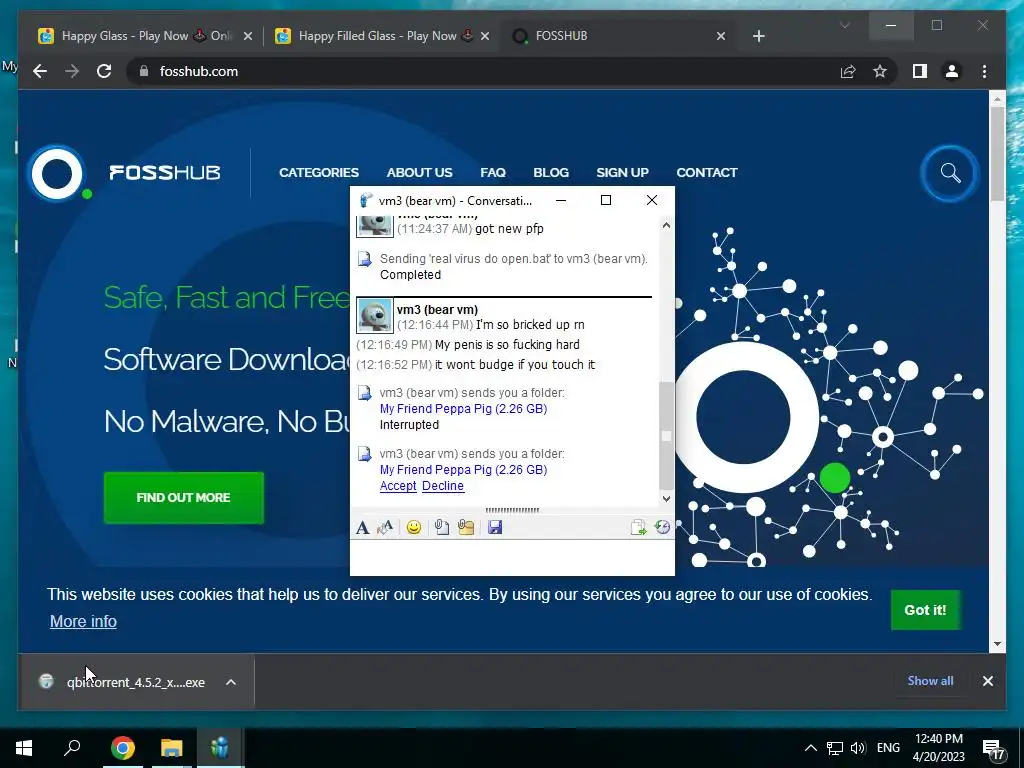1024x768 pixels.
Task: Click the site lock icon
Action: (x=144, y=71)
